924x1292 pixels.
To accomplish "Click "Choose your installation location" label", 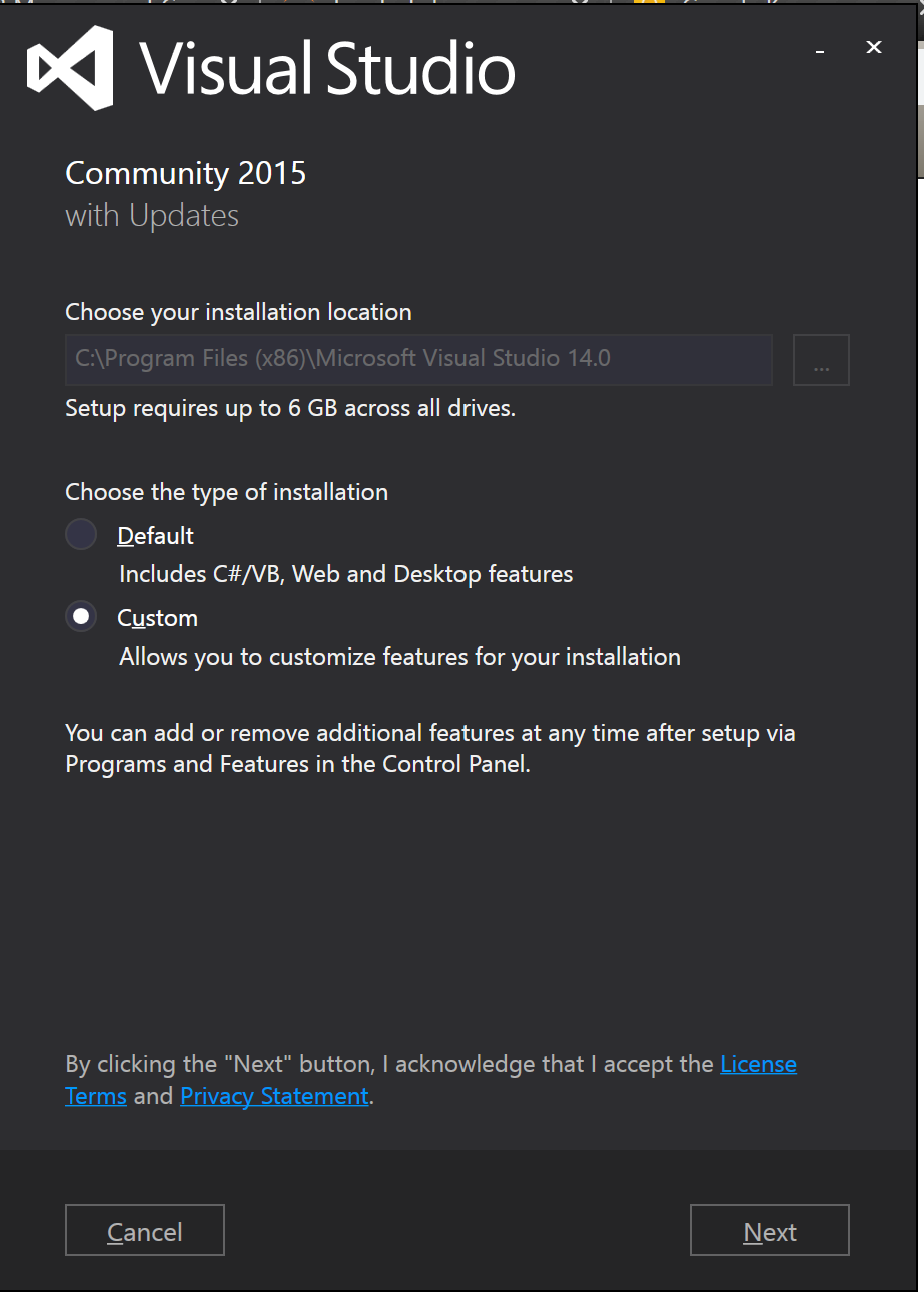I will tap(238, 312).
